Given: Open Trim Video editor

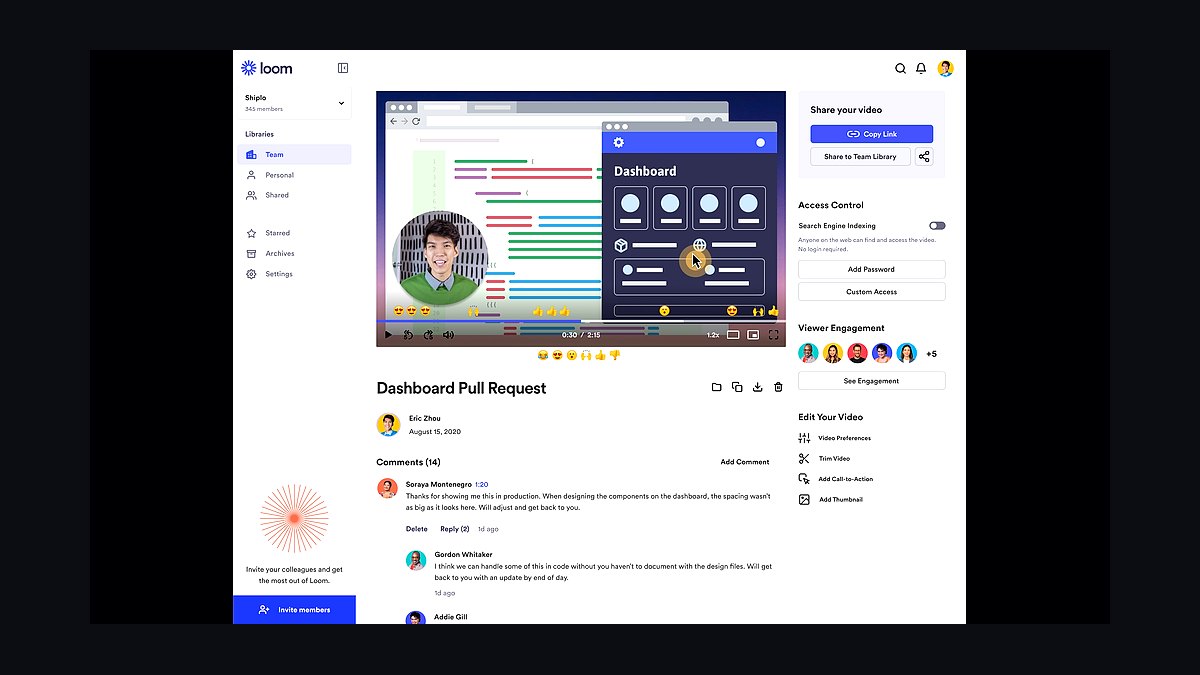Looking at the screenshot, I should click(825, 458).
